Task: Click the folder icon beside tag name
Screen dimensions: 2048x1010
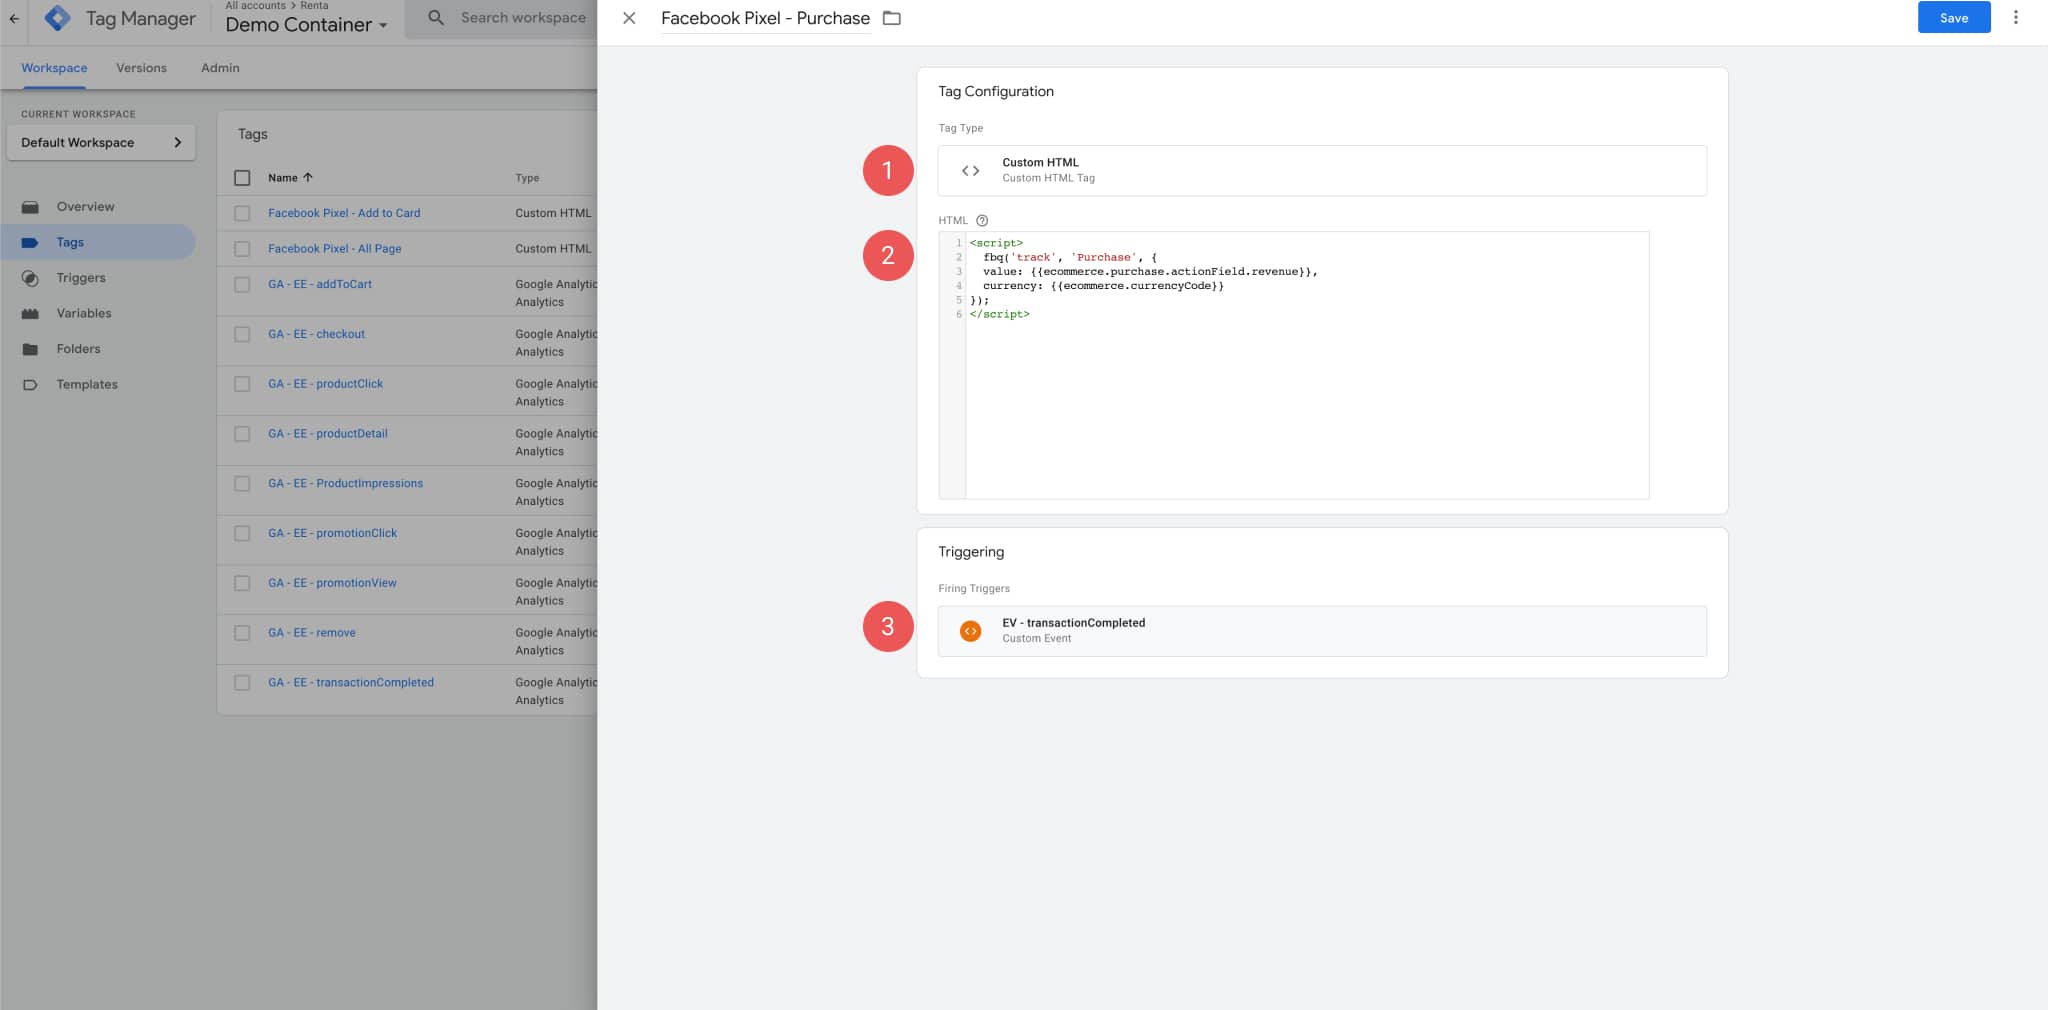Action: click(x=892, y=18)
